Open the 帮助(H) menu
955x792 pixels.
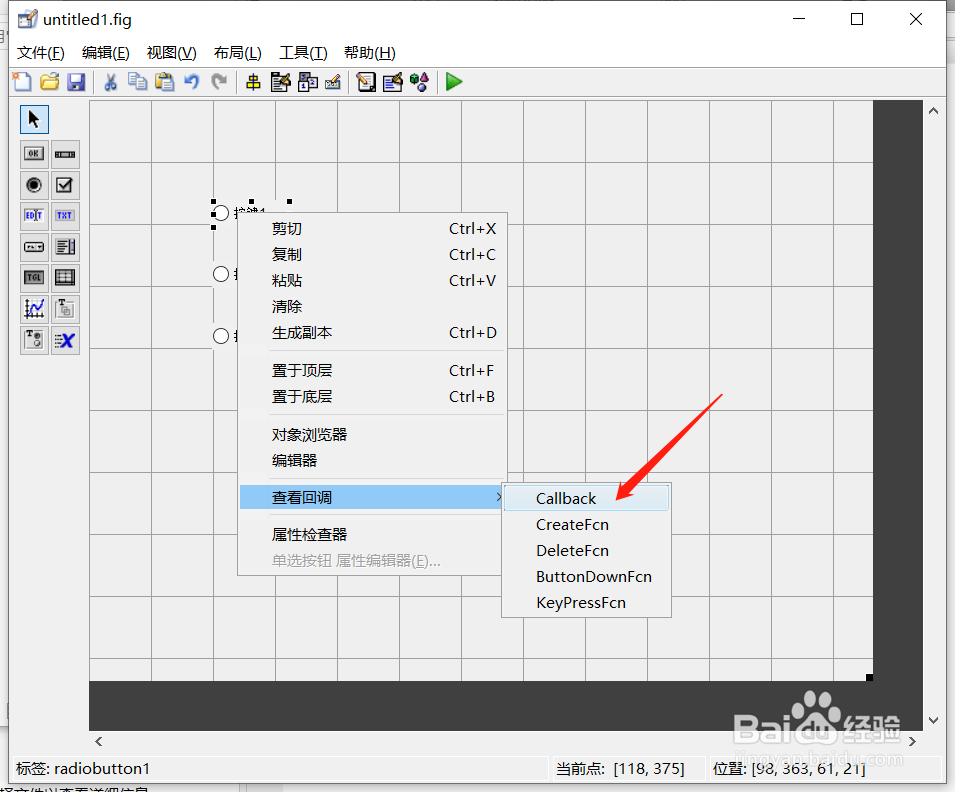pos(370,53)
